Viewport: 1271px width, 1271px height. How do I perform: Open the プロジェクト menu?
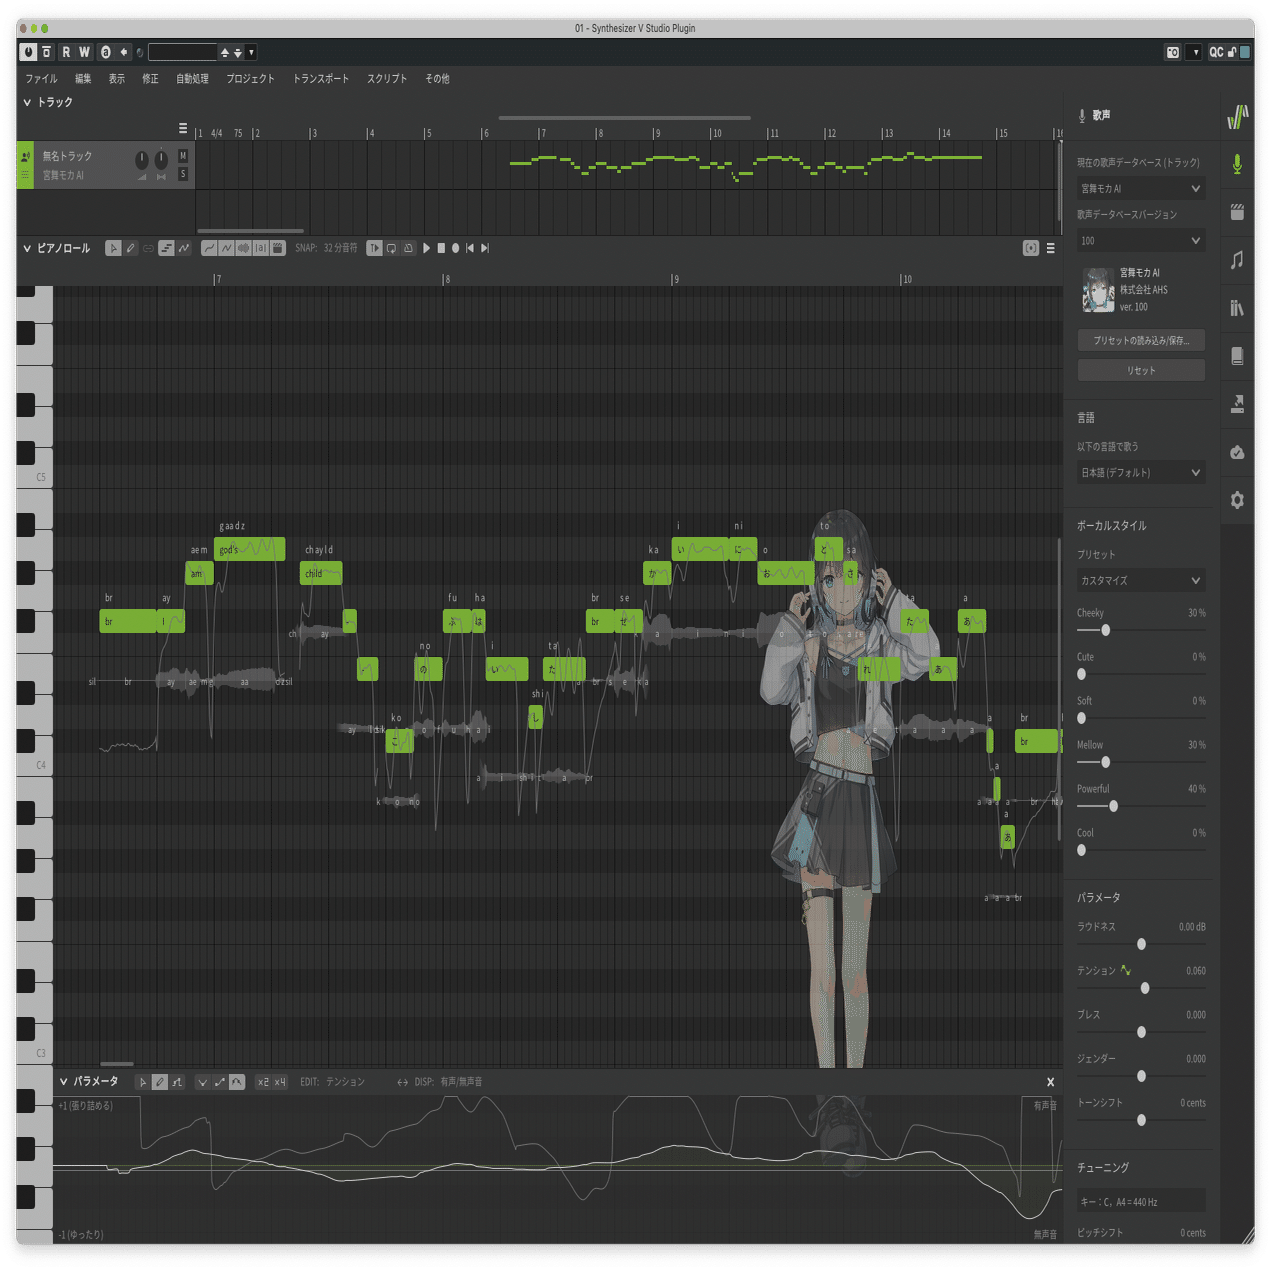pyautogui.click(x=250, y=78)
